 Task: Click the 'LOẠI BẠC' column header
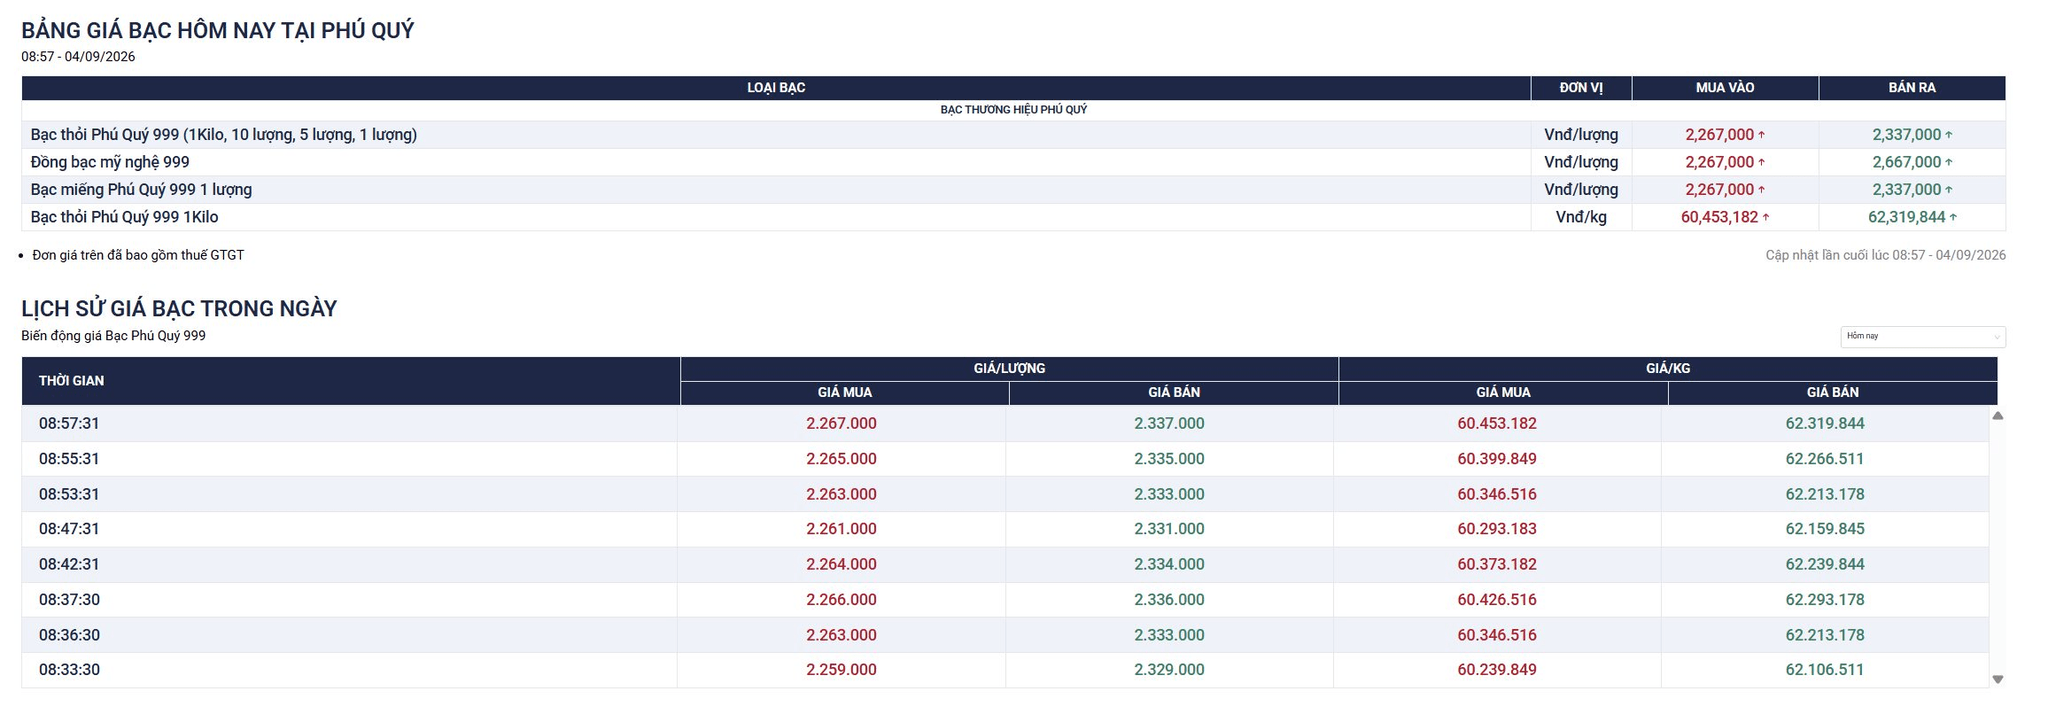776,88
